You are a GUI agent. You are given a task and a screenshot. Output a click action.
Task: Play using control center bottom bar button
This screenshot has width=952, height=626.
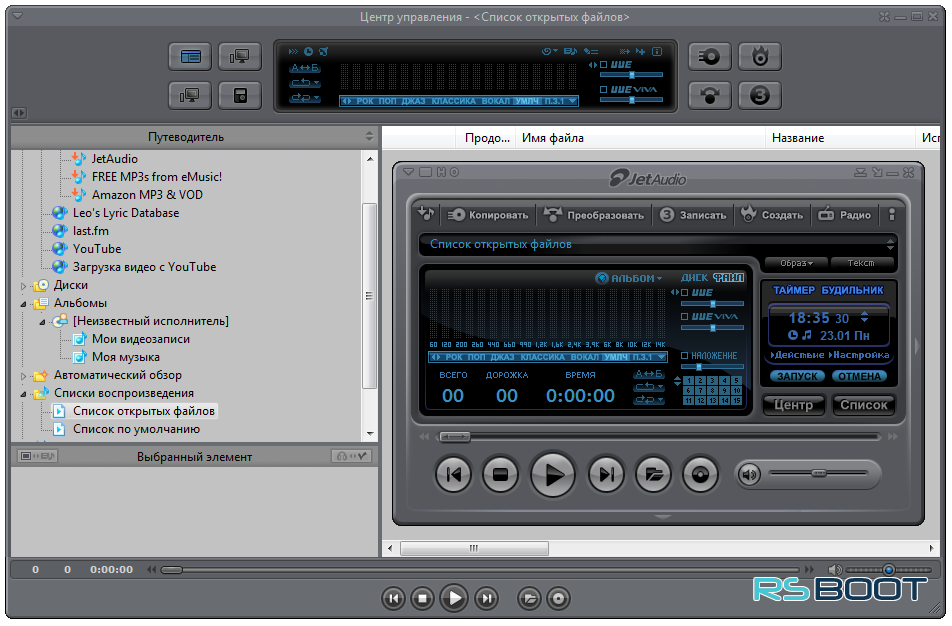click(x=454, y=599)
